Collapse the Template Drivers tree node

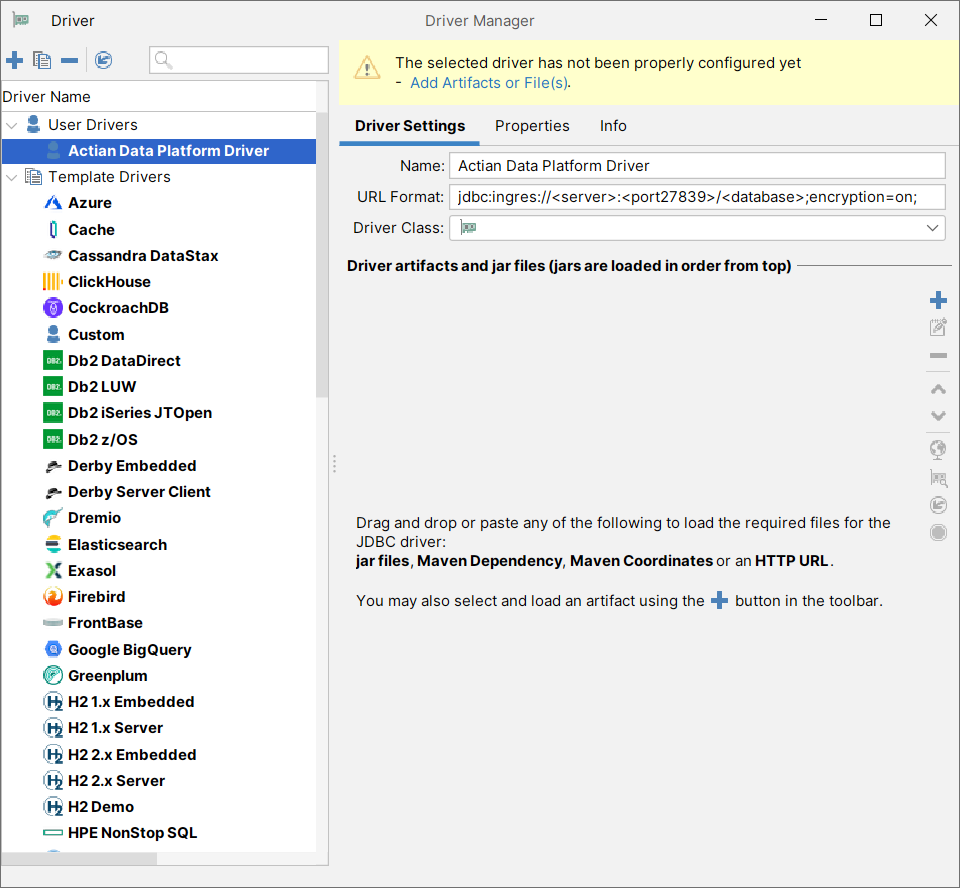click(x=12, y=178)
